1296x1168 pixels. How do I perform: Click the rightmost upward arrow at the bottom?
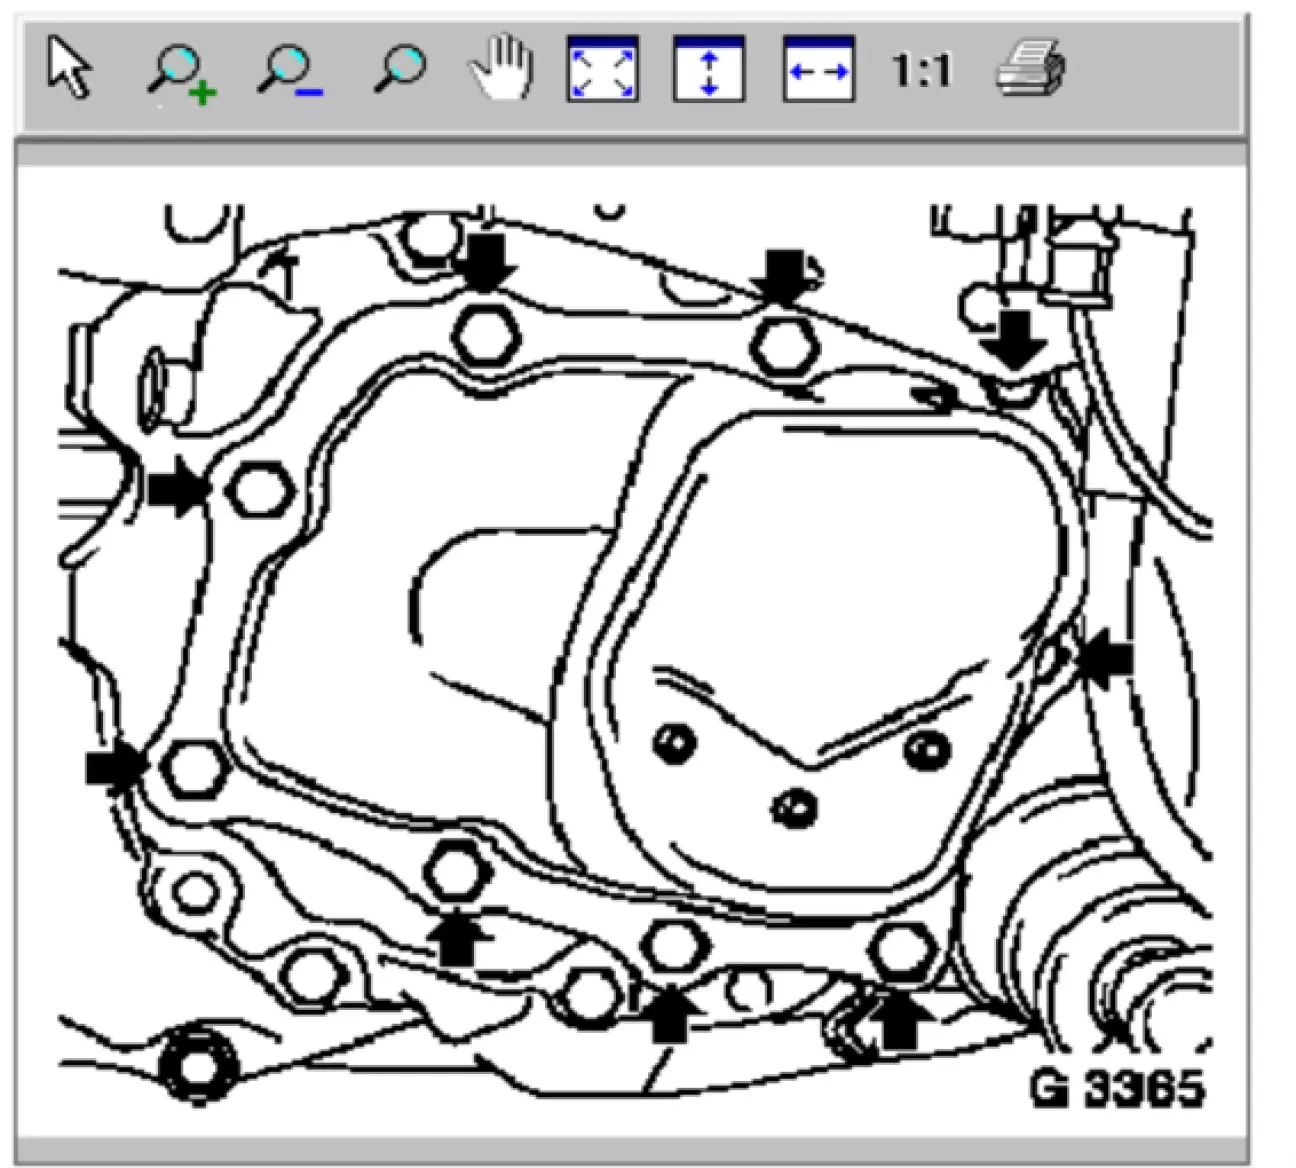tap(900, 1020)
